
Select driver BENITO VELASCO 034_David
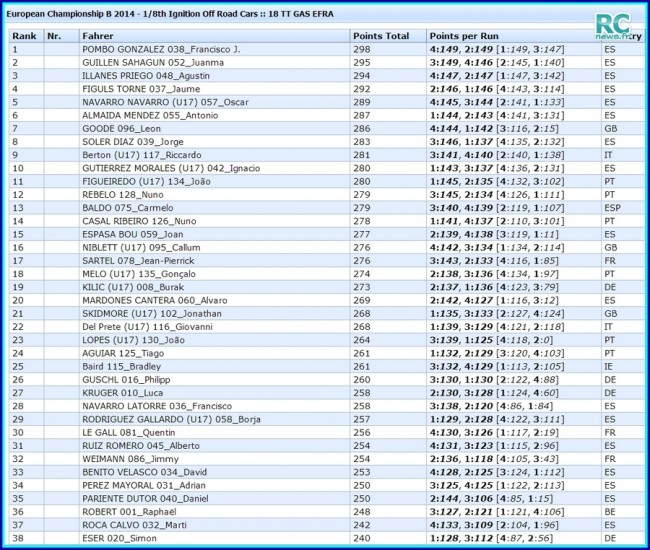[x=145, y=472]
